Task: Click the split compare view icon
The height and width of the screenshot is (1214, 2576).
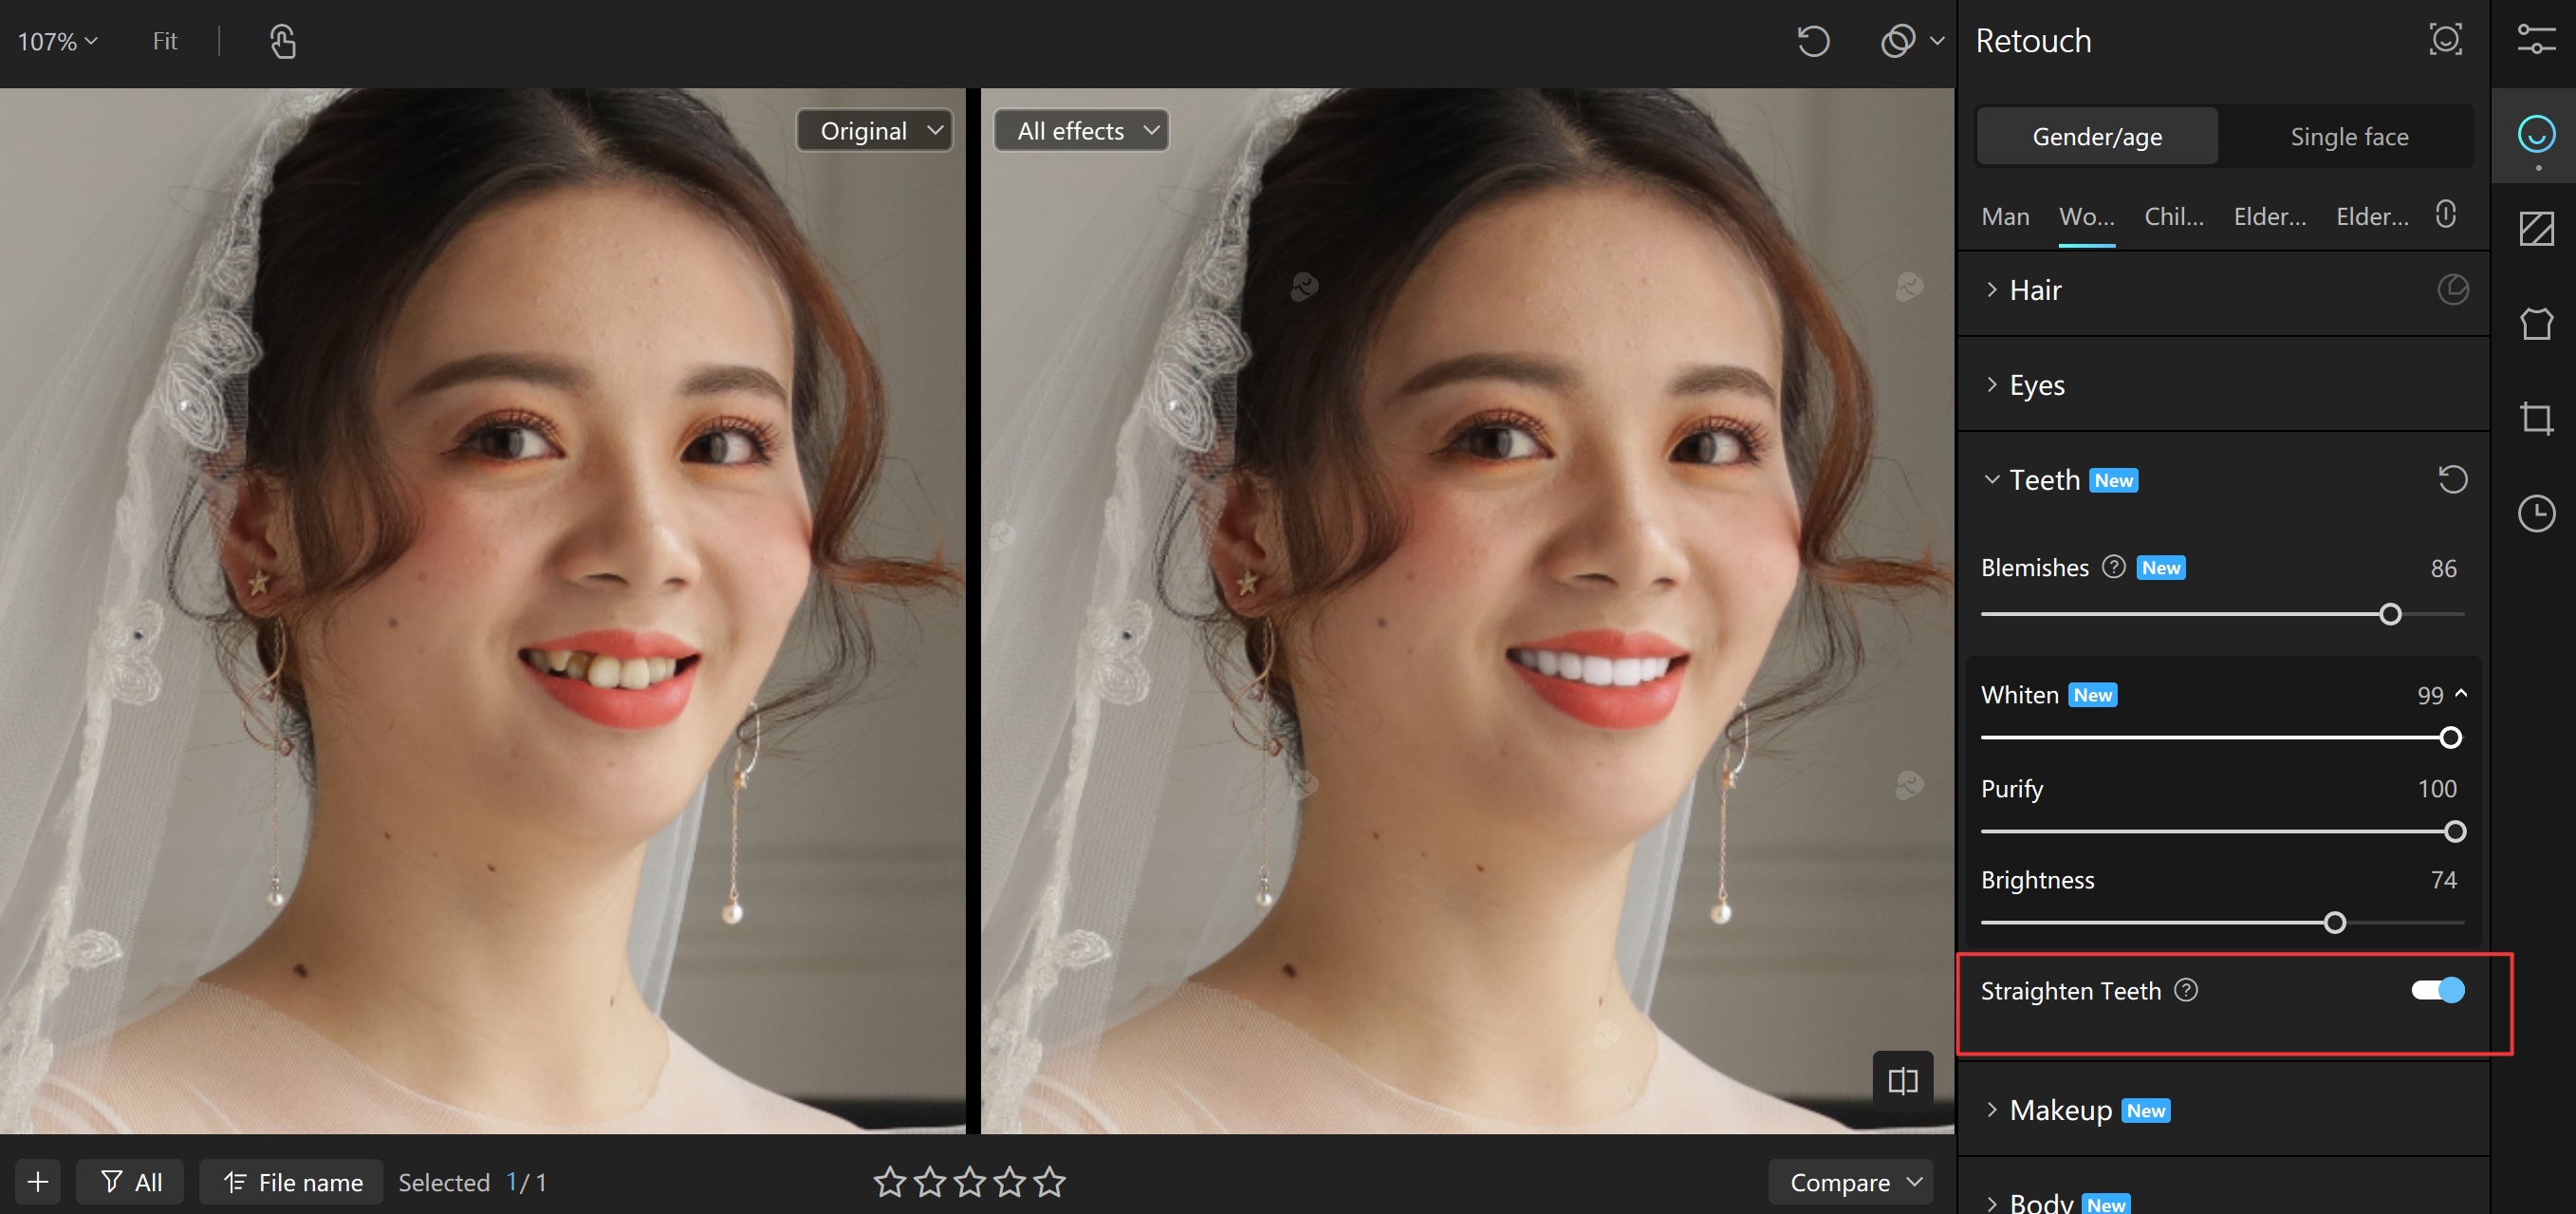Action: tap(1902, 1080)
